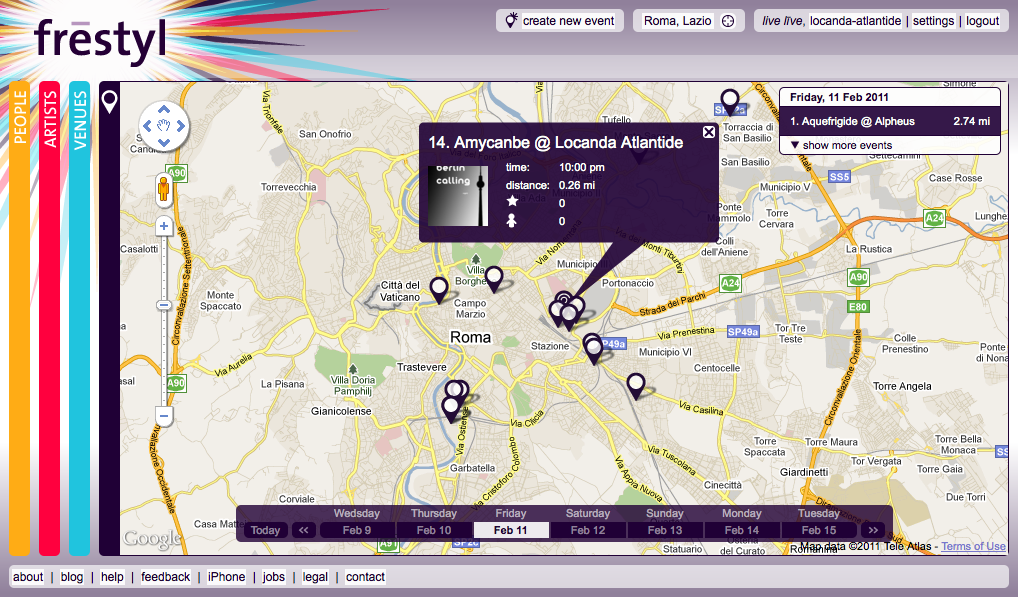1018x597 pixels.
Task: Click the map zoom slider handle
Action: point(164,305)
